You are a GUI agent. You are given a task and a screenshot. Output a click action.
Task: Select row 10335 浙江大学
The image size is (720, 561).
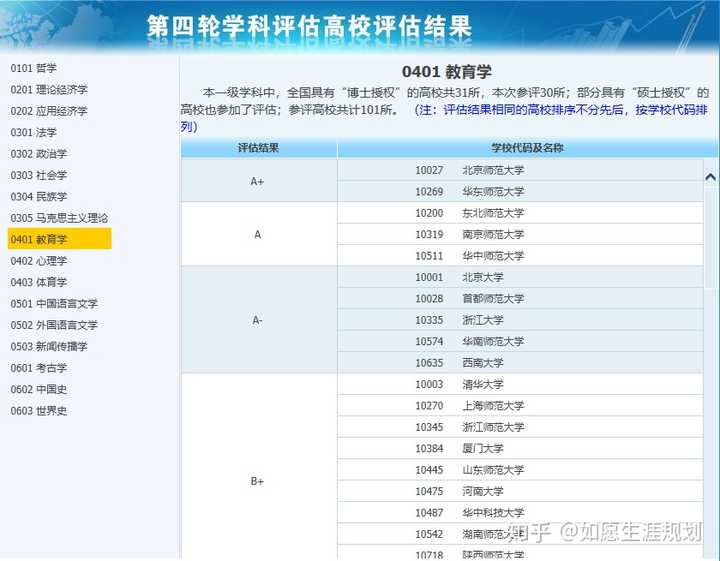[520, 320]
